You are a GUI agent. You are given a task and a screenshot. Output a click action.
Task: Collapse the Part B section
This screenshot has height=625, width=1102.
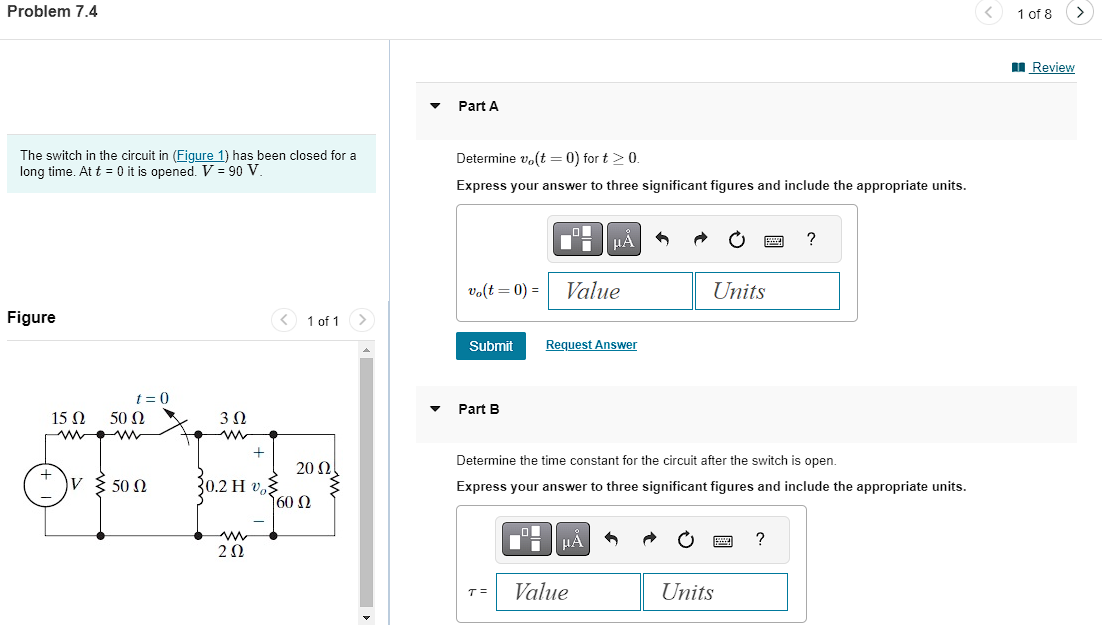(437, 408)
